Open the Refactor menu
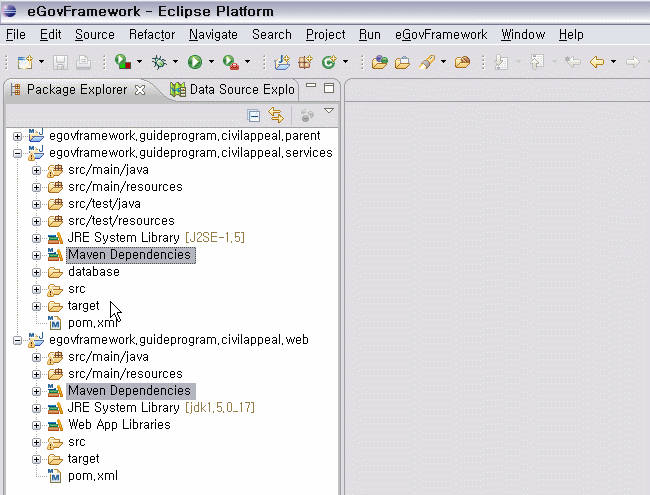The image size is (650, 495). [x=152, y=34]
